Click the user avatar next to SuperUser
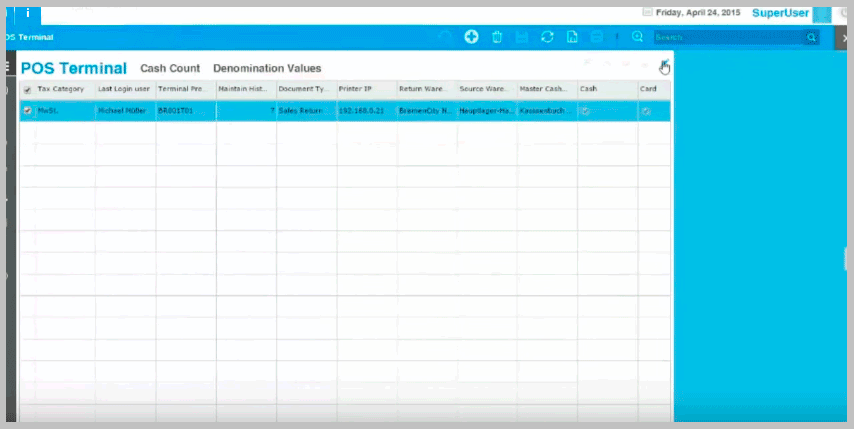 tap(822, 15)
